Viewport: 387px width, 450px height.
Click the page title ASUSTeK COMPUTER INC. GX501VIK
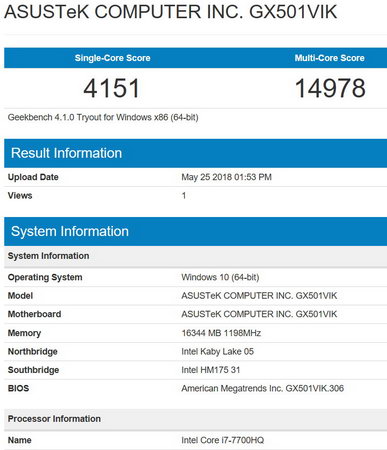point(170,12)
